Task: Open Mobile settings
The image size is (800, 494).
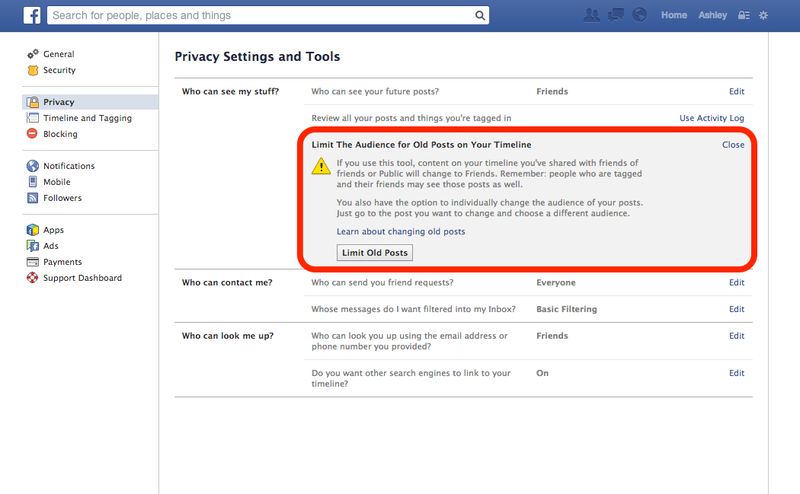Action: (x=57, y=182)
